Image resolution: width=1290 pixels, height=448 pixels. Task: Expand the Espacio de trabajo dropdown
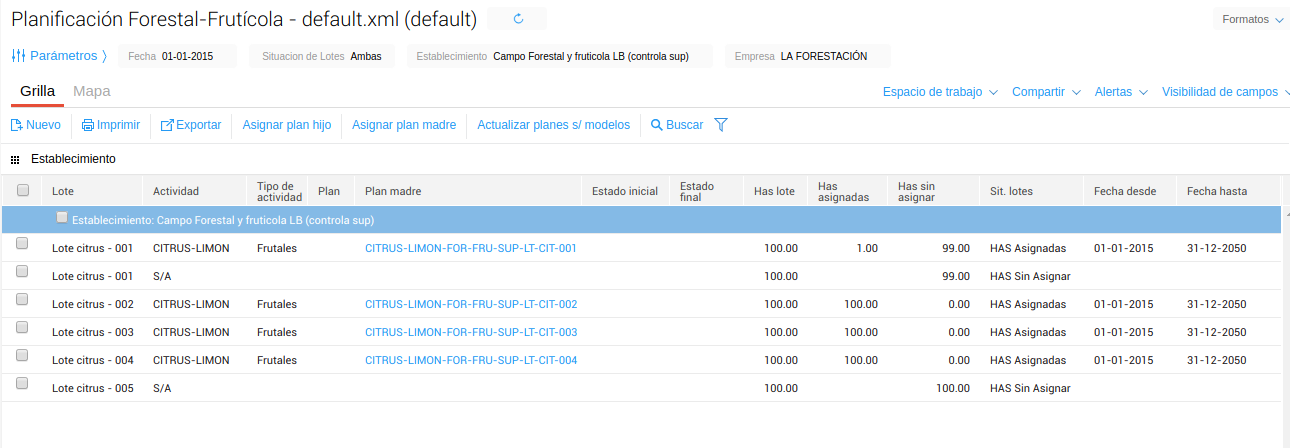click(x=940, y=92)
